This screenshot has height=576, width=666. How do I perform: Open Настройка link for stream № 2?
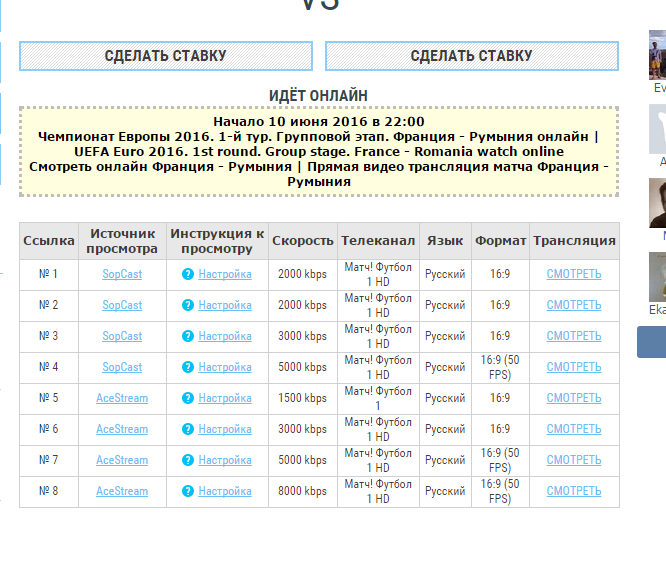point(225,305)
